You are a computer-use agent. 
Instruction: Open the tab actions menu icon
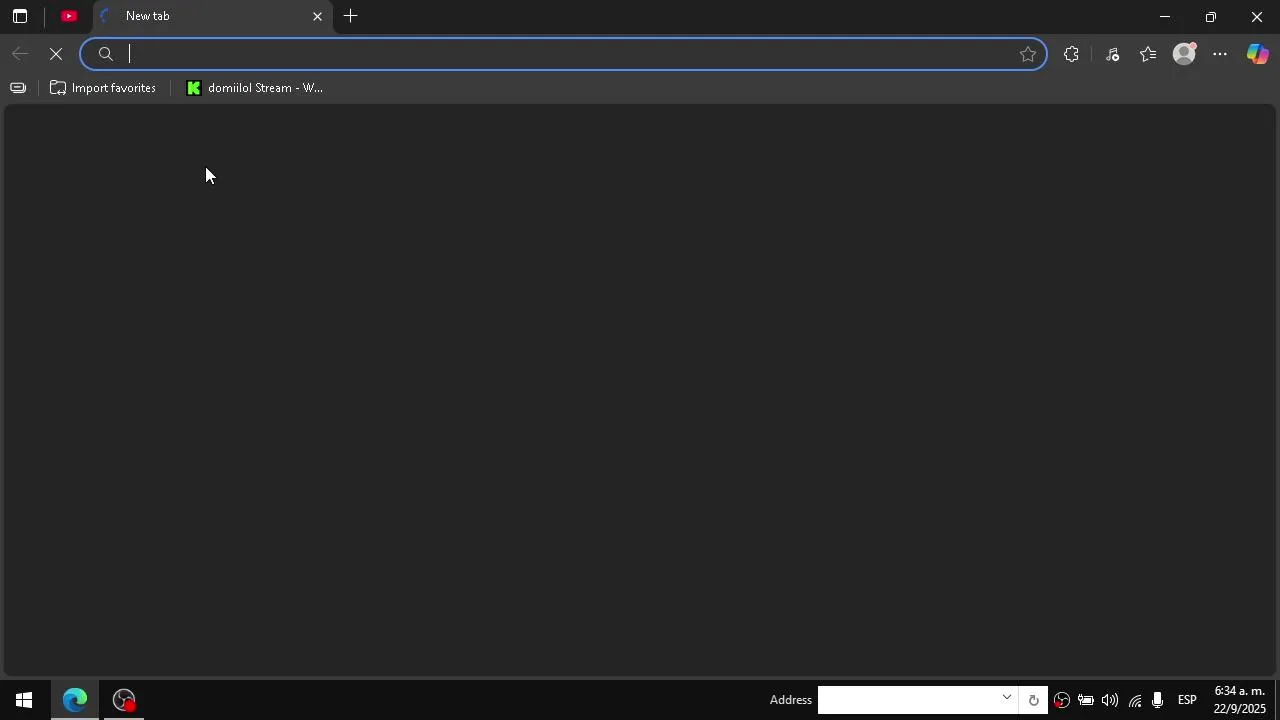tap(19, 16)
